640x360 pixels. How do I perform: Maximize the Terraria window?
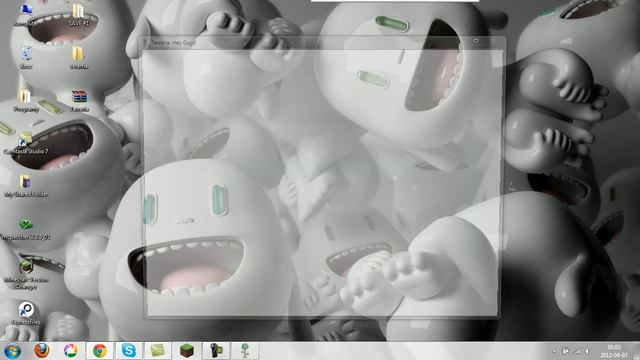click(x=476, y=40)
